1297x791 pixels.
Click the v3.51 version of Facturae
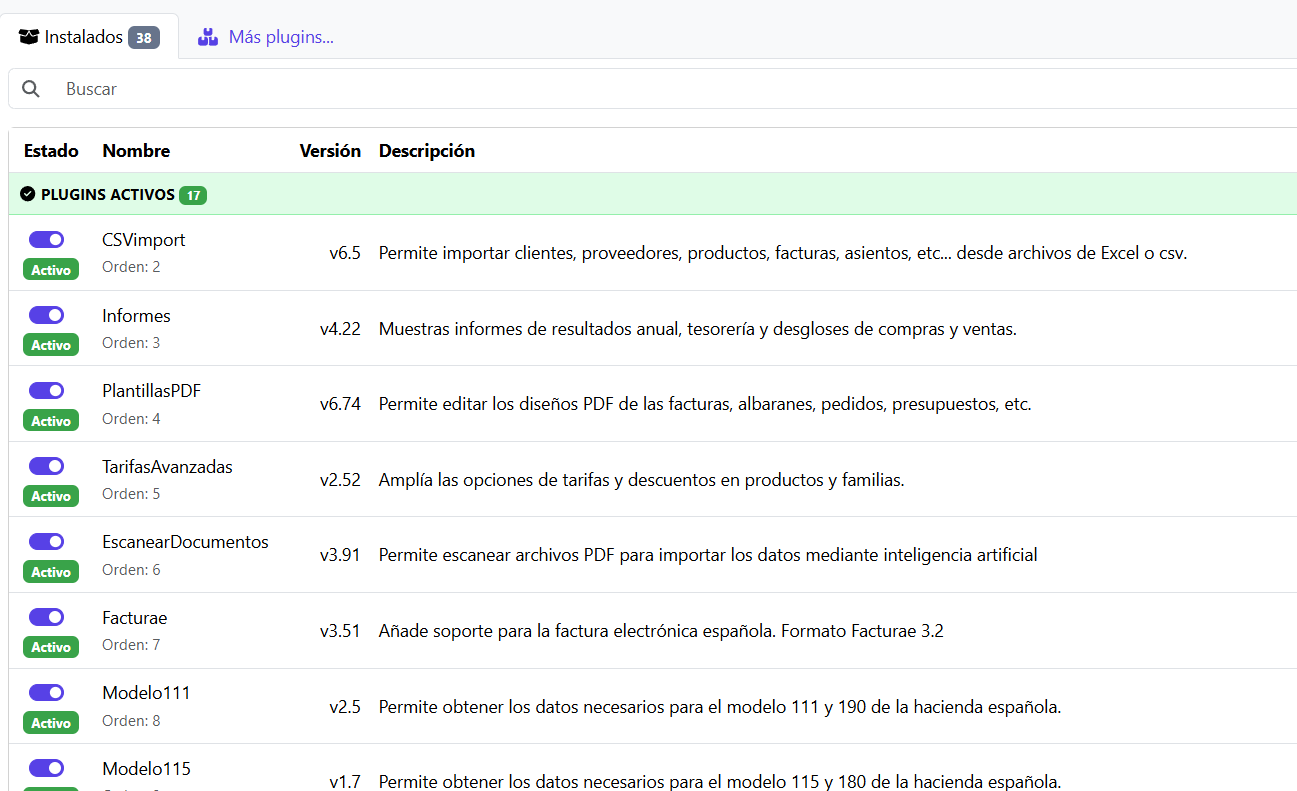click(340, 631)
